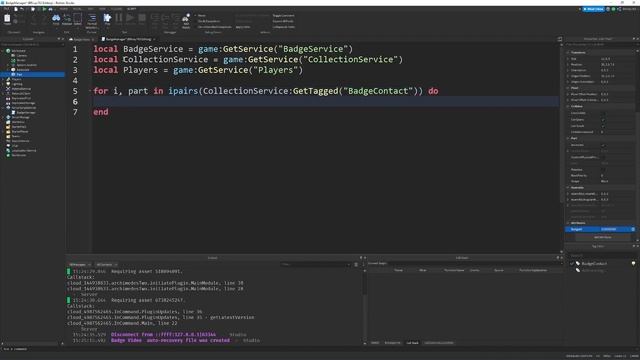
Task: Select LocalizationService in the Explorer
Action: point(24,151)
